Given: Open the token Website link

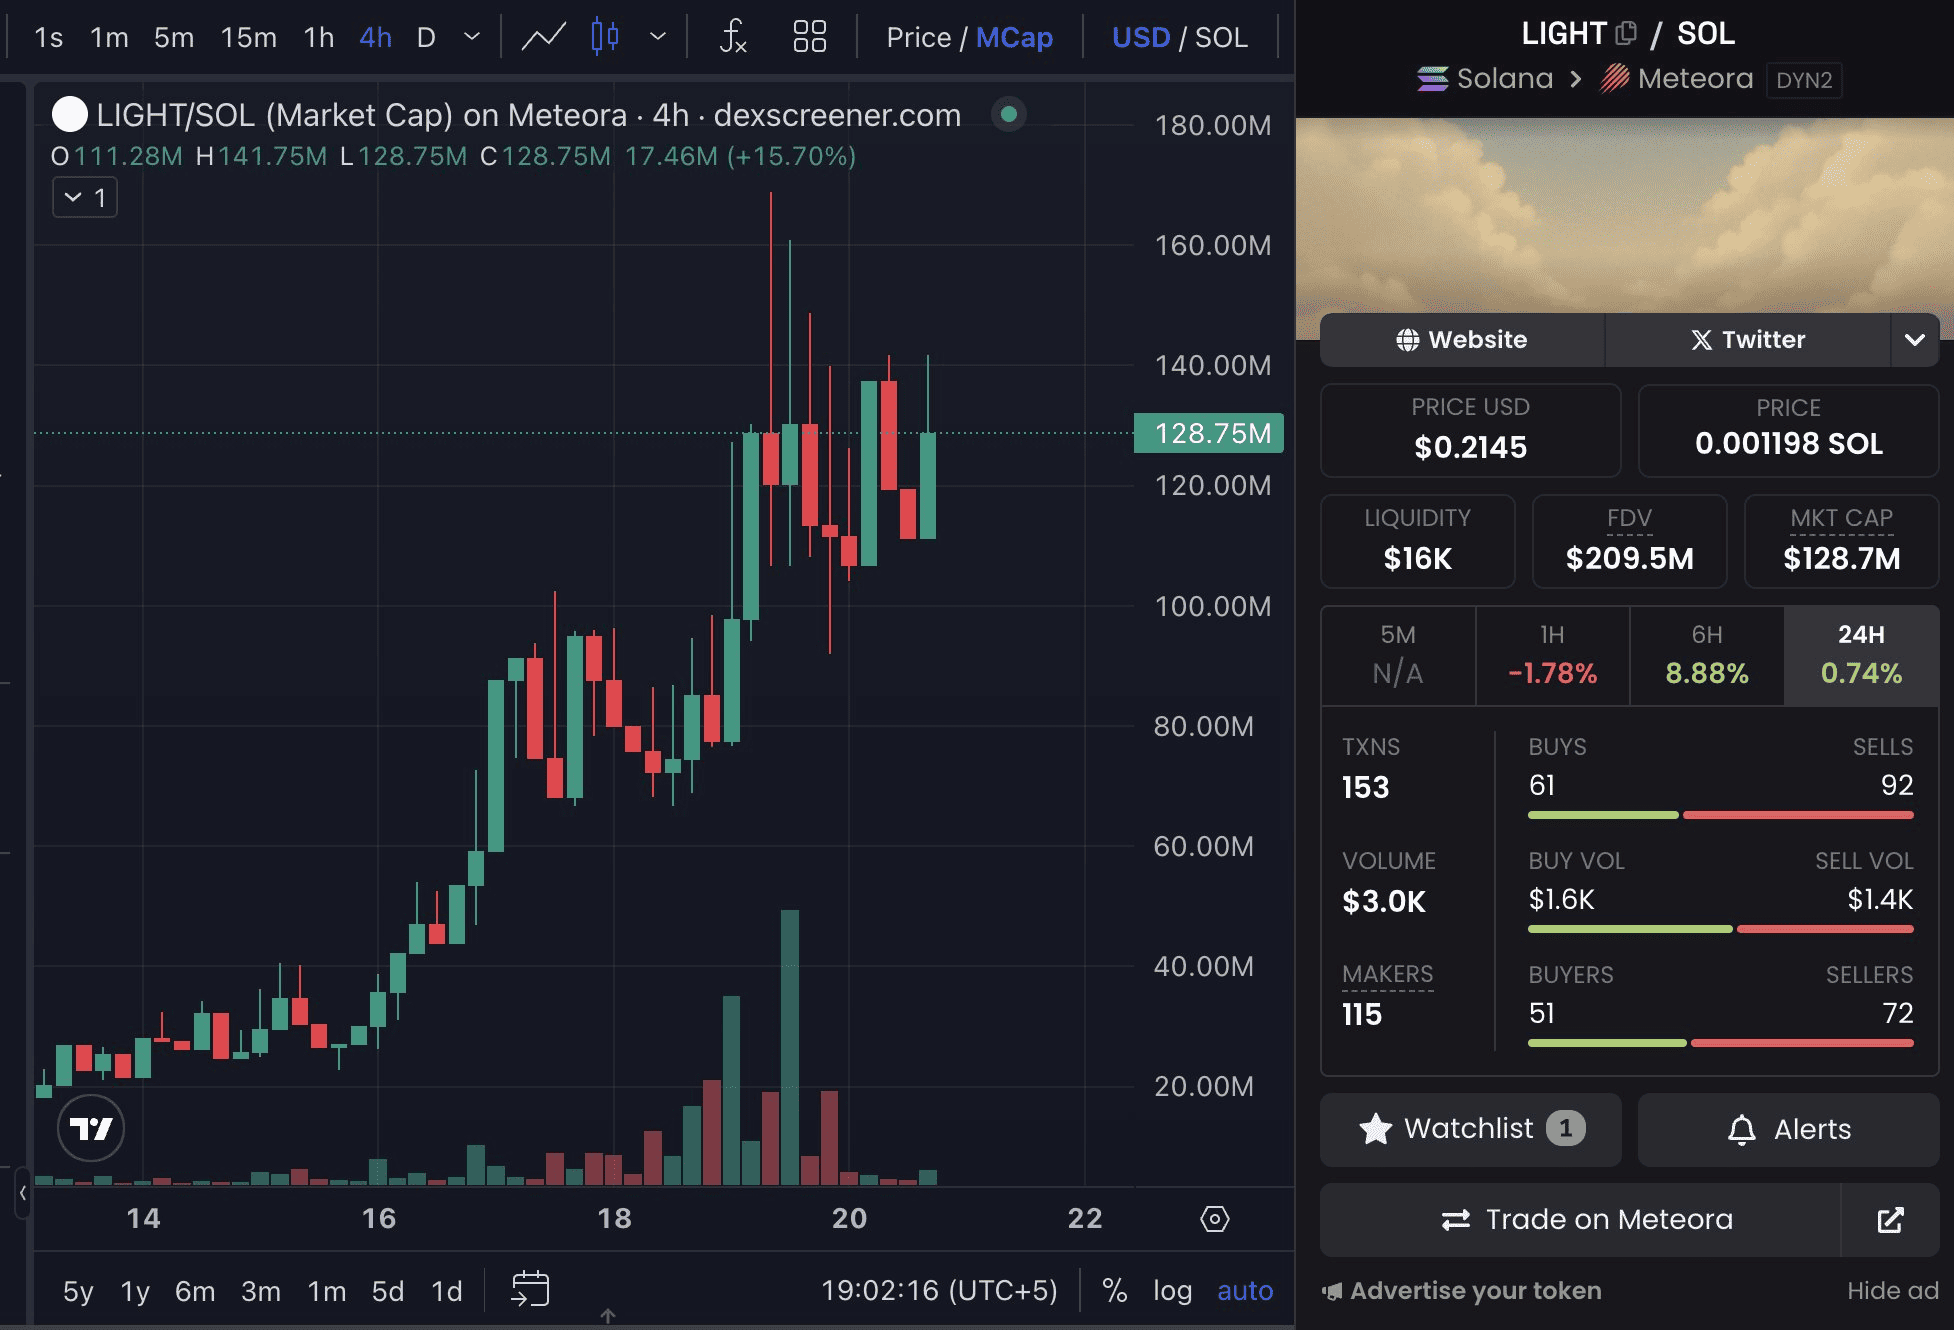Looking at the screenshot, I should coord(1462,340).
